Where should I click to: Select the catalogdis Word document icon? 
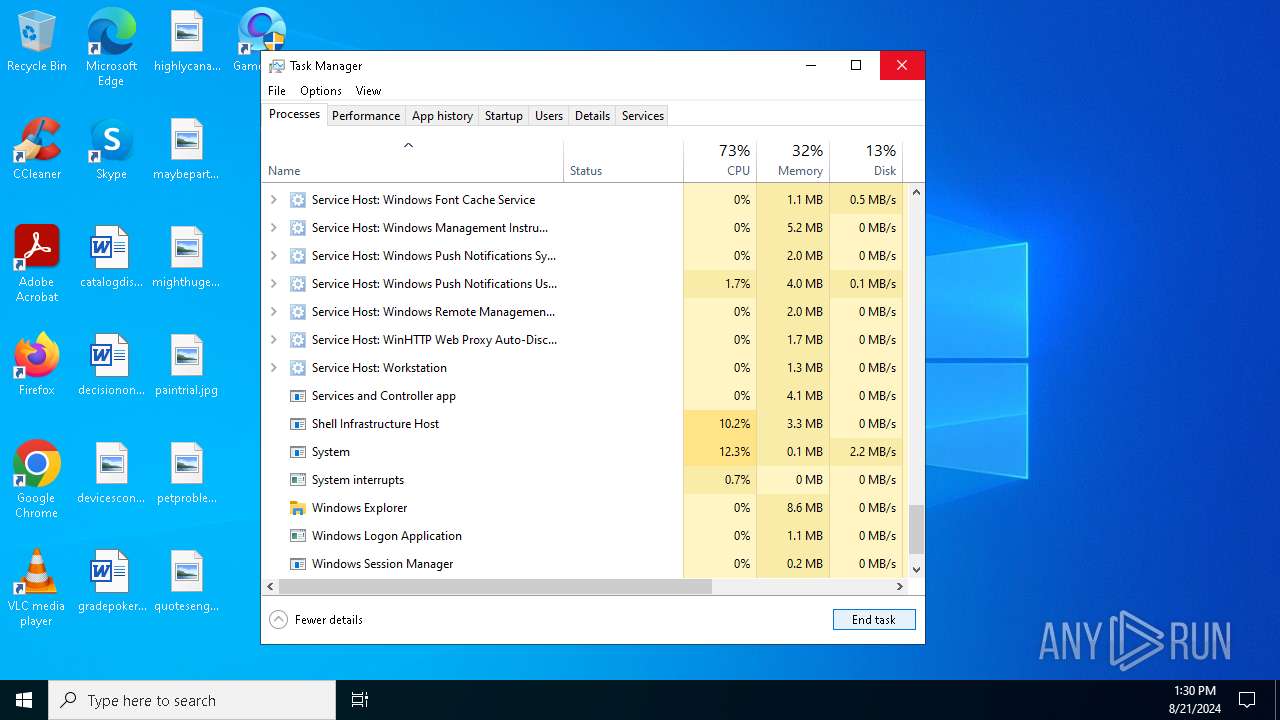point(111,257)
